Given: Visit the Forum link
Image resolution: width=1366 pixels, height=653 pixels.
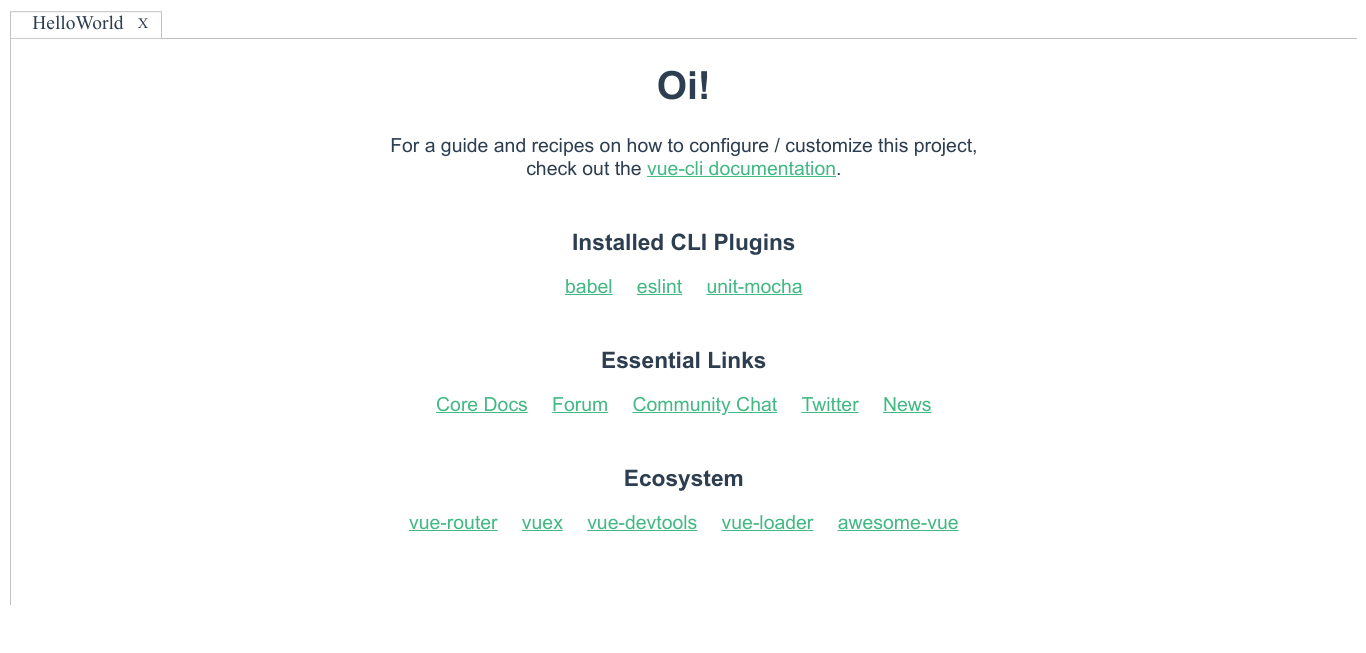Looking at the screenshot, I should (x=580, y=404).
